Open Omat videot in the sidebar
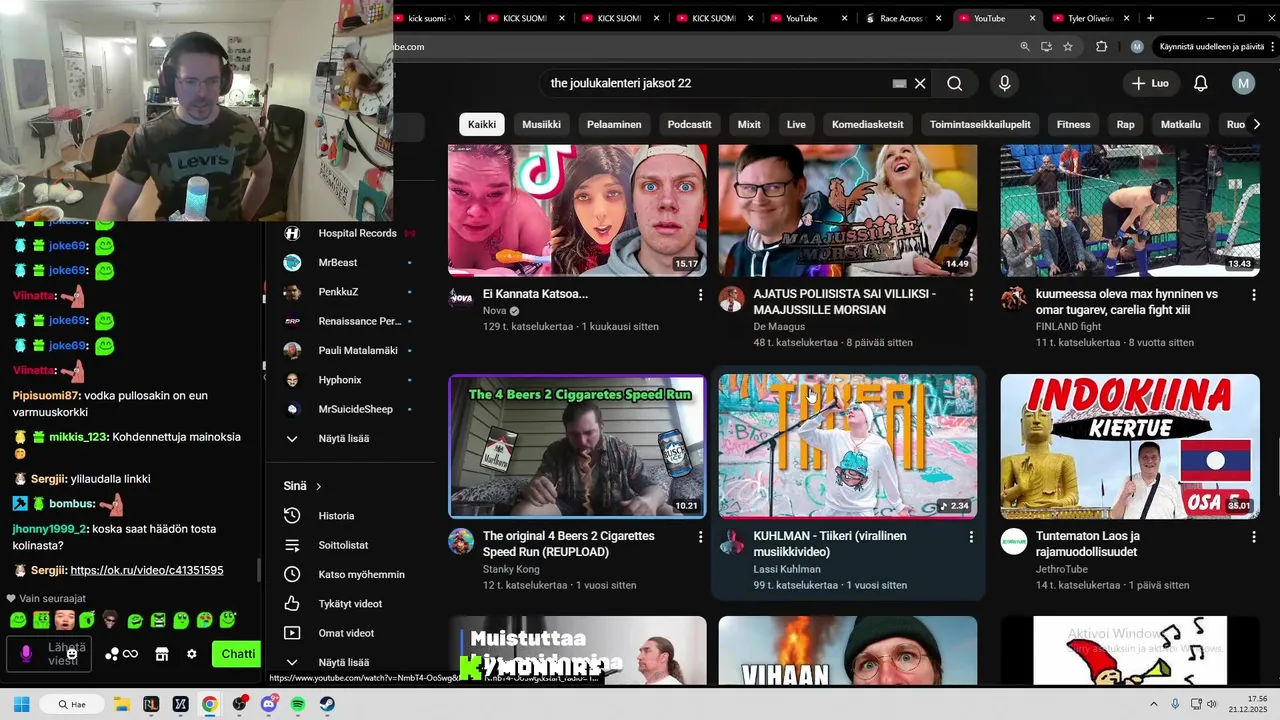1280x720 pixels. pyautogui.click(x=346, y=633)
